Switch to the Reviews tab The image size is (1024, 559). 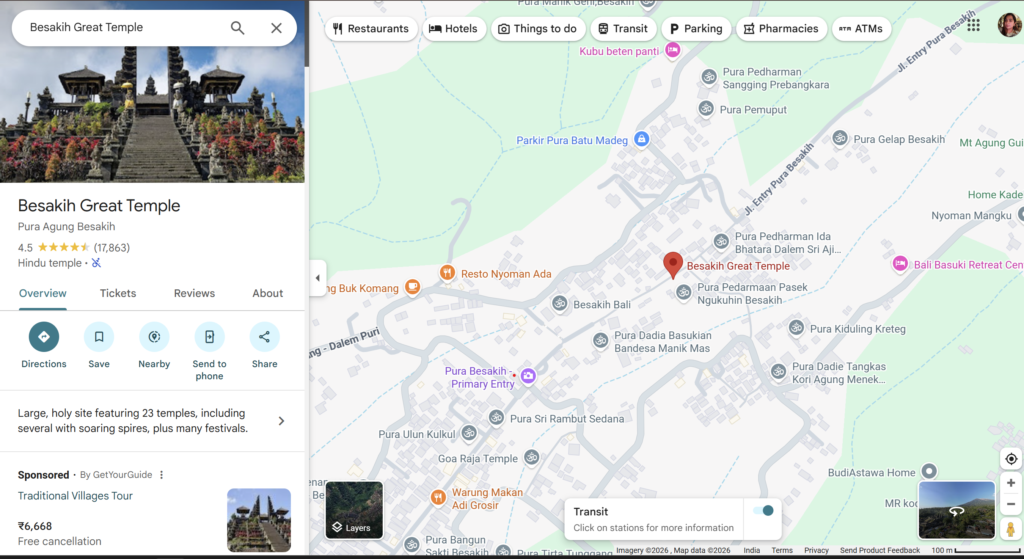(194, 293)
